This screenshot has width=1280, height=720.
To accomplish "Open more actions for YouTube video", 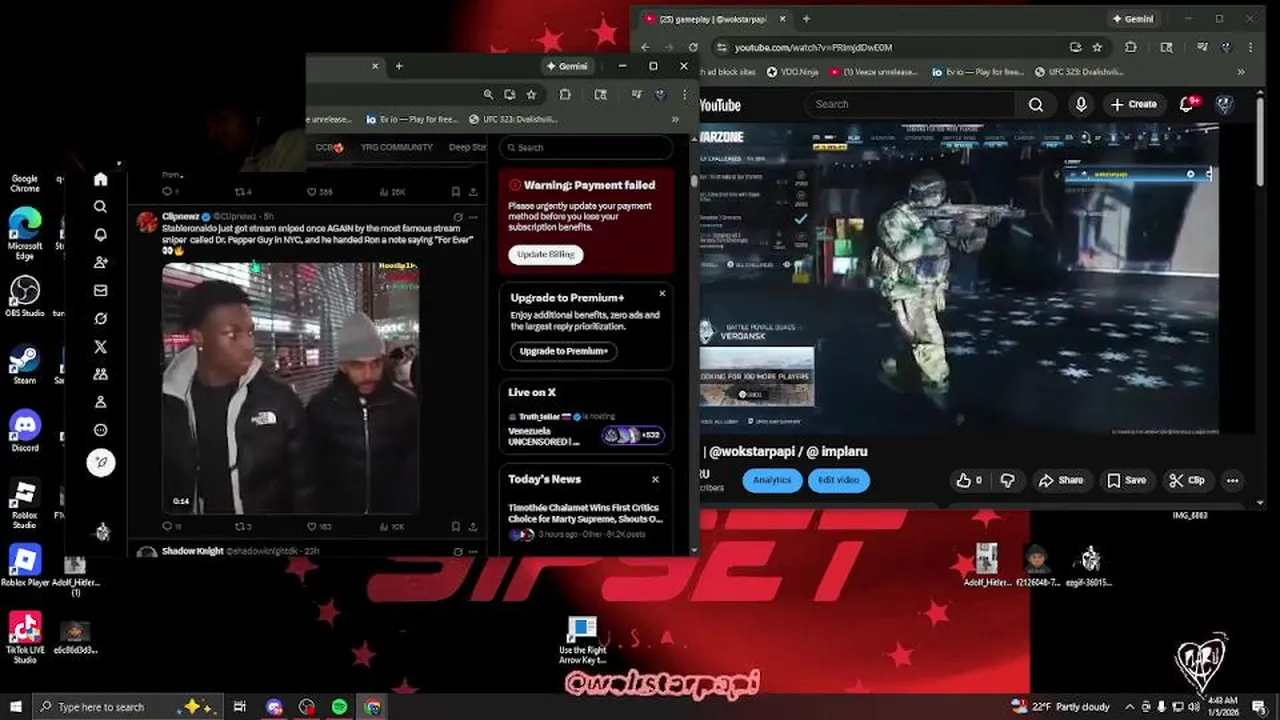I will tap(1232, 480).
